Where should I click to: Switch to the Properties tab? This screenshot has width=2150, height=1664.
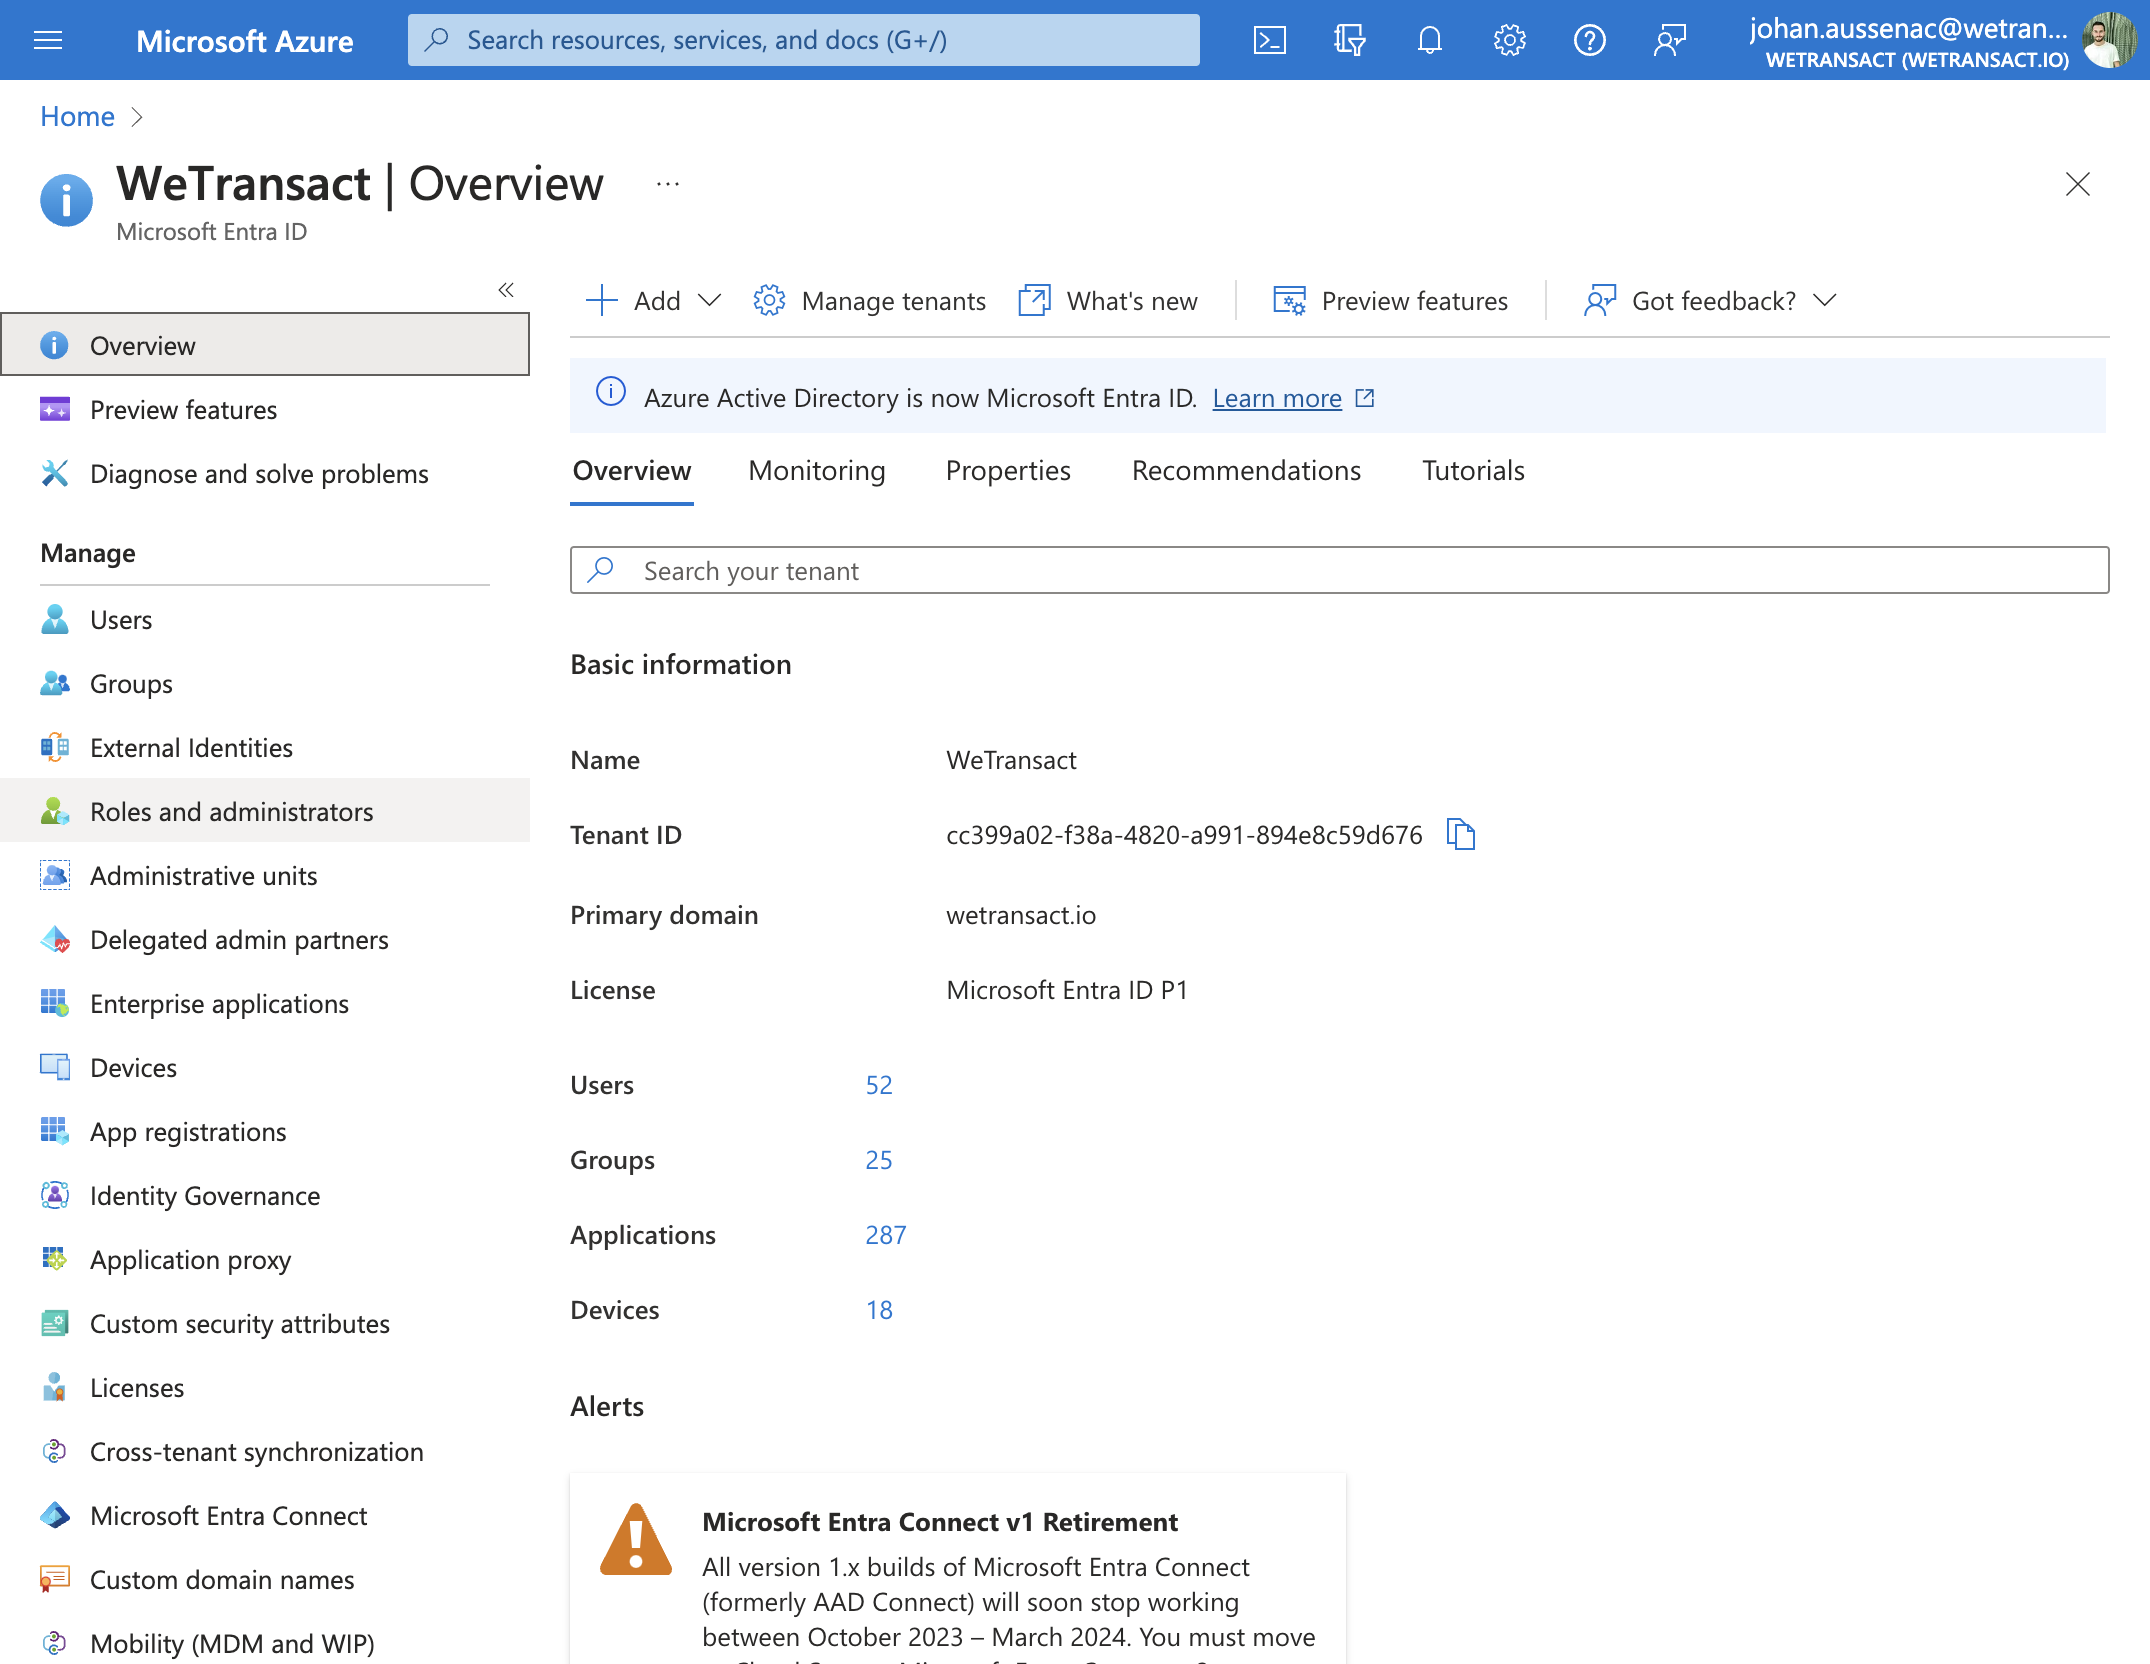(x=1008, y=470)
